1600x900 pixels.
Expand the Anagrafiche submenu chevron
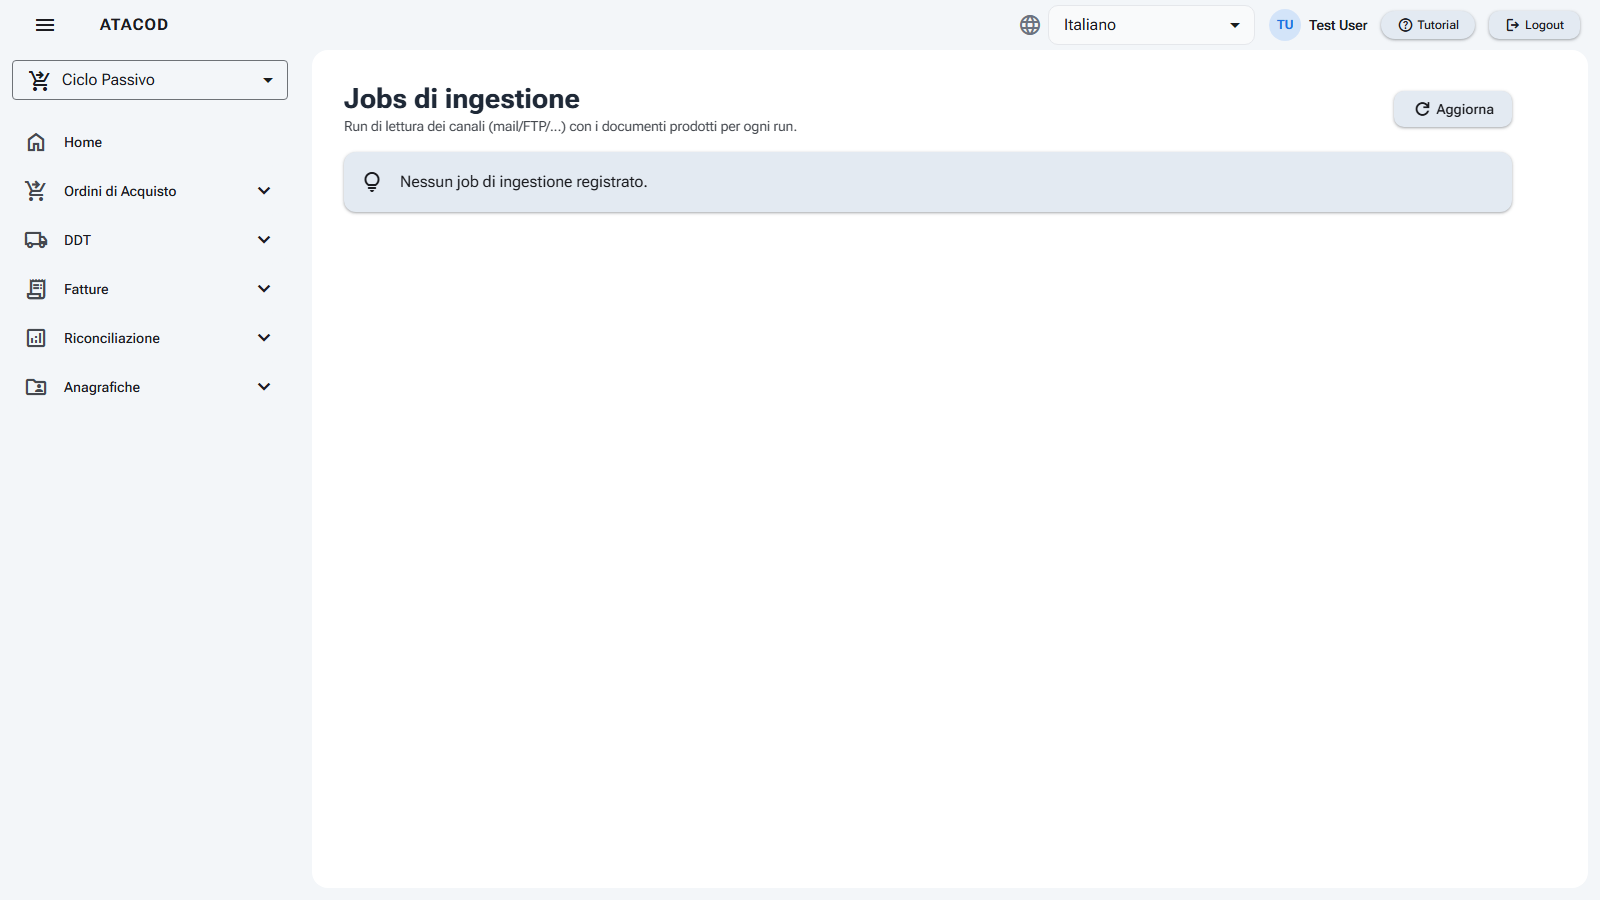(x=264, y=387)
